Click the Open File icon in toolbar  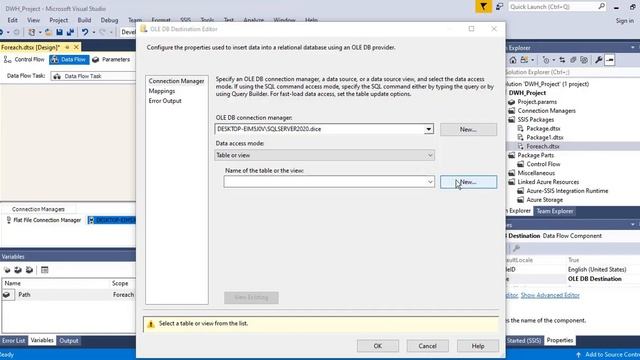click(x=48, y=32)
